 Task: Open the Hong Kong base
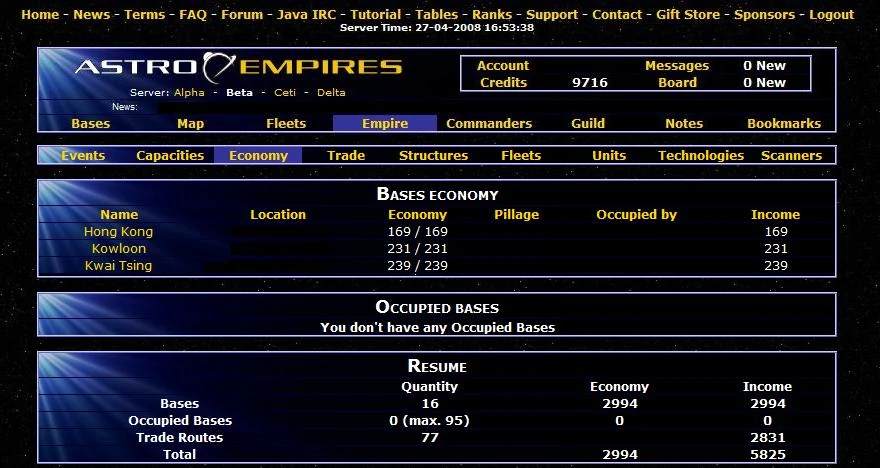118,231
